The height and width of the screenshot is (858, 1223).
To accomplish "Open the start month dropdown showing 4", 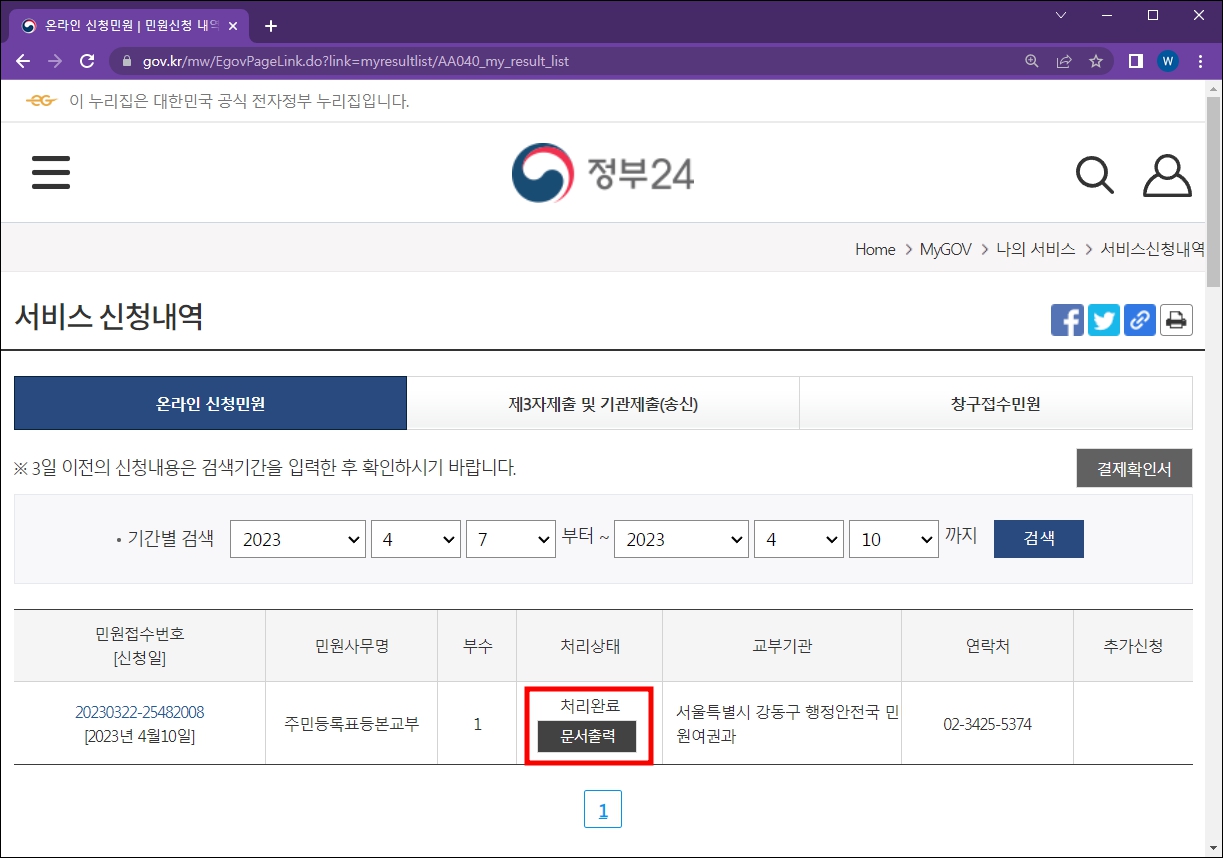I will (415, 538).
